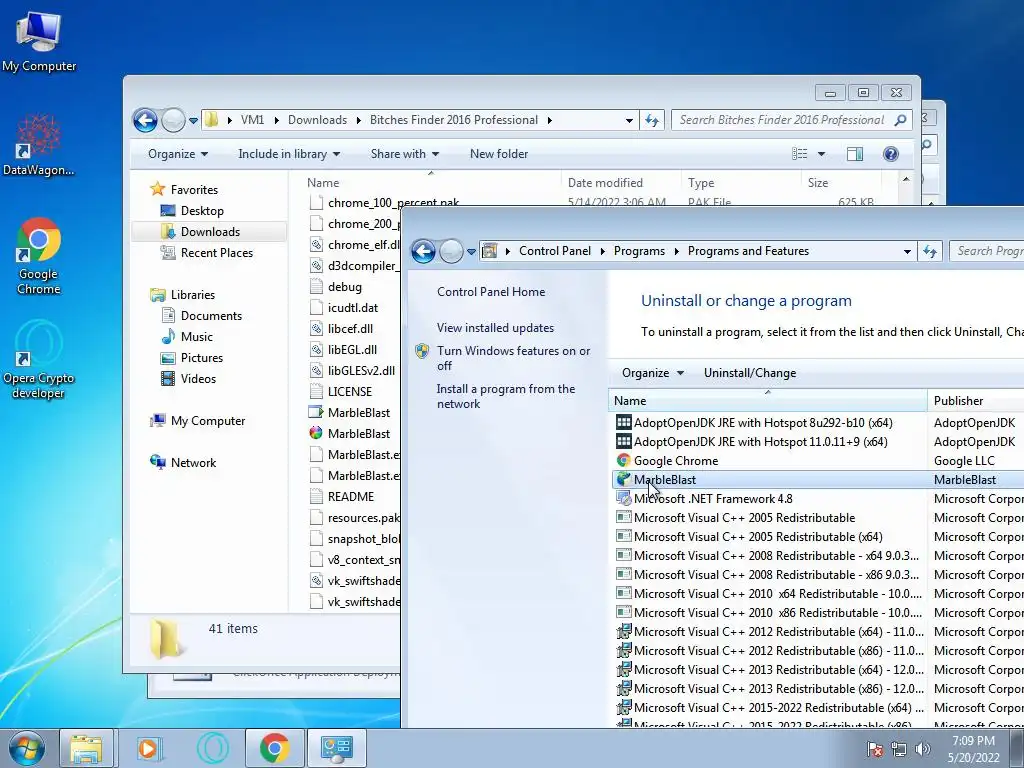Change view using the Explorer view icon

coord(800,154)
